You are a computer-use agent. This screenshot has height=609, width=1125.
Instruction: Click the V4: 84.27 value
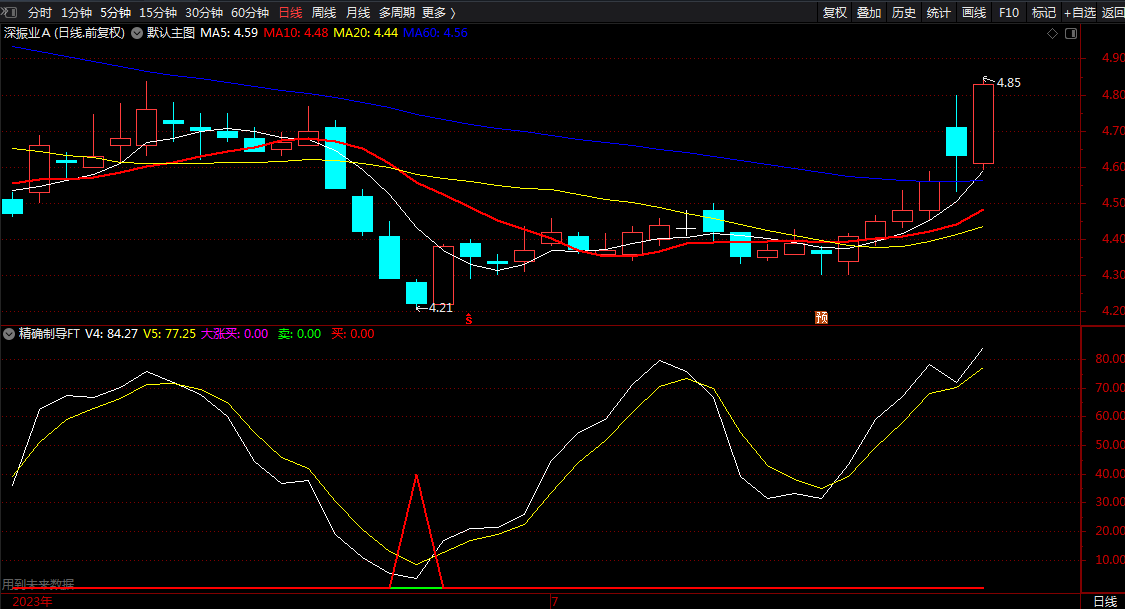click(111, 334)
